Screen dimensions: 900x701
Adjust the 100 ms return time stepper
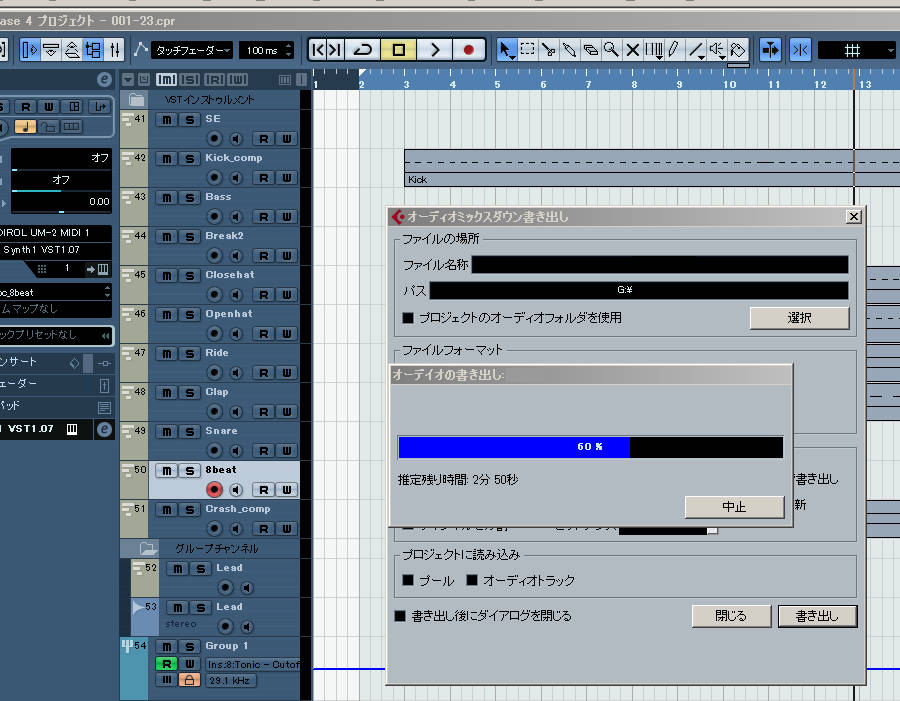pos(288,51)
